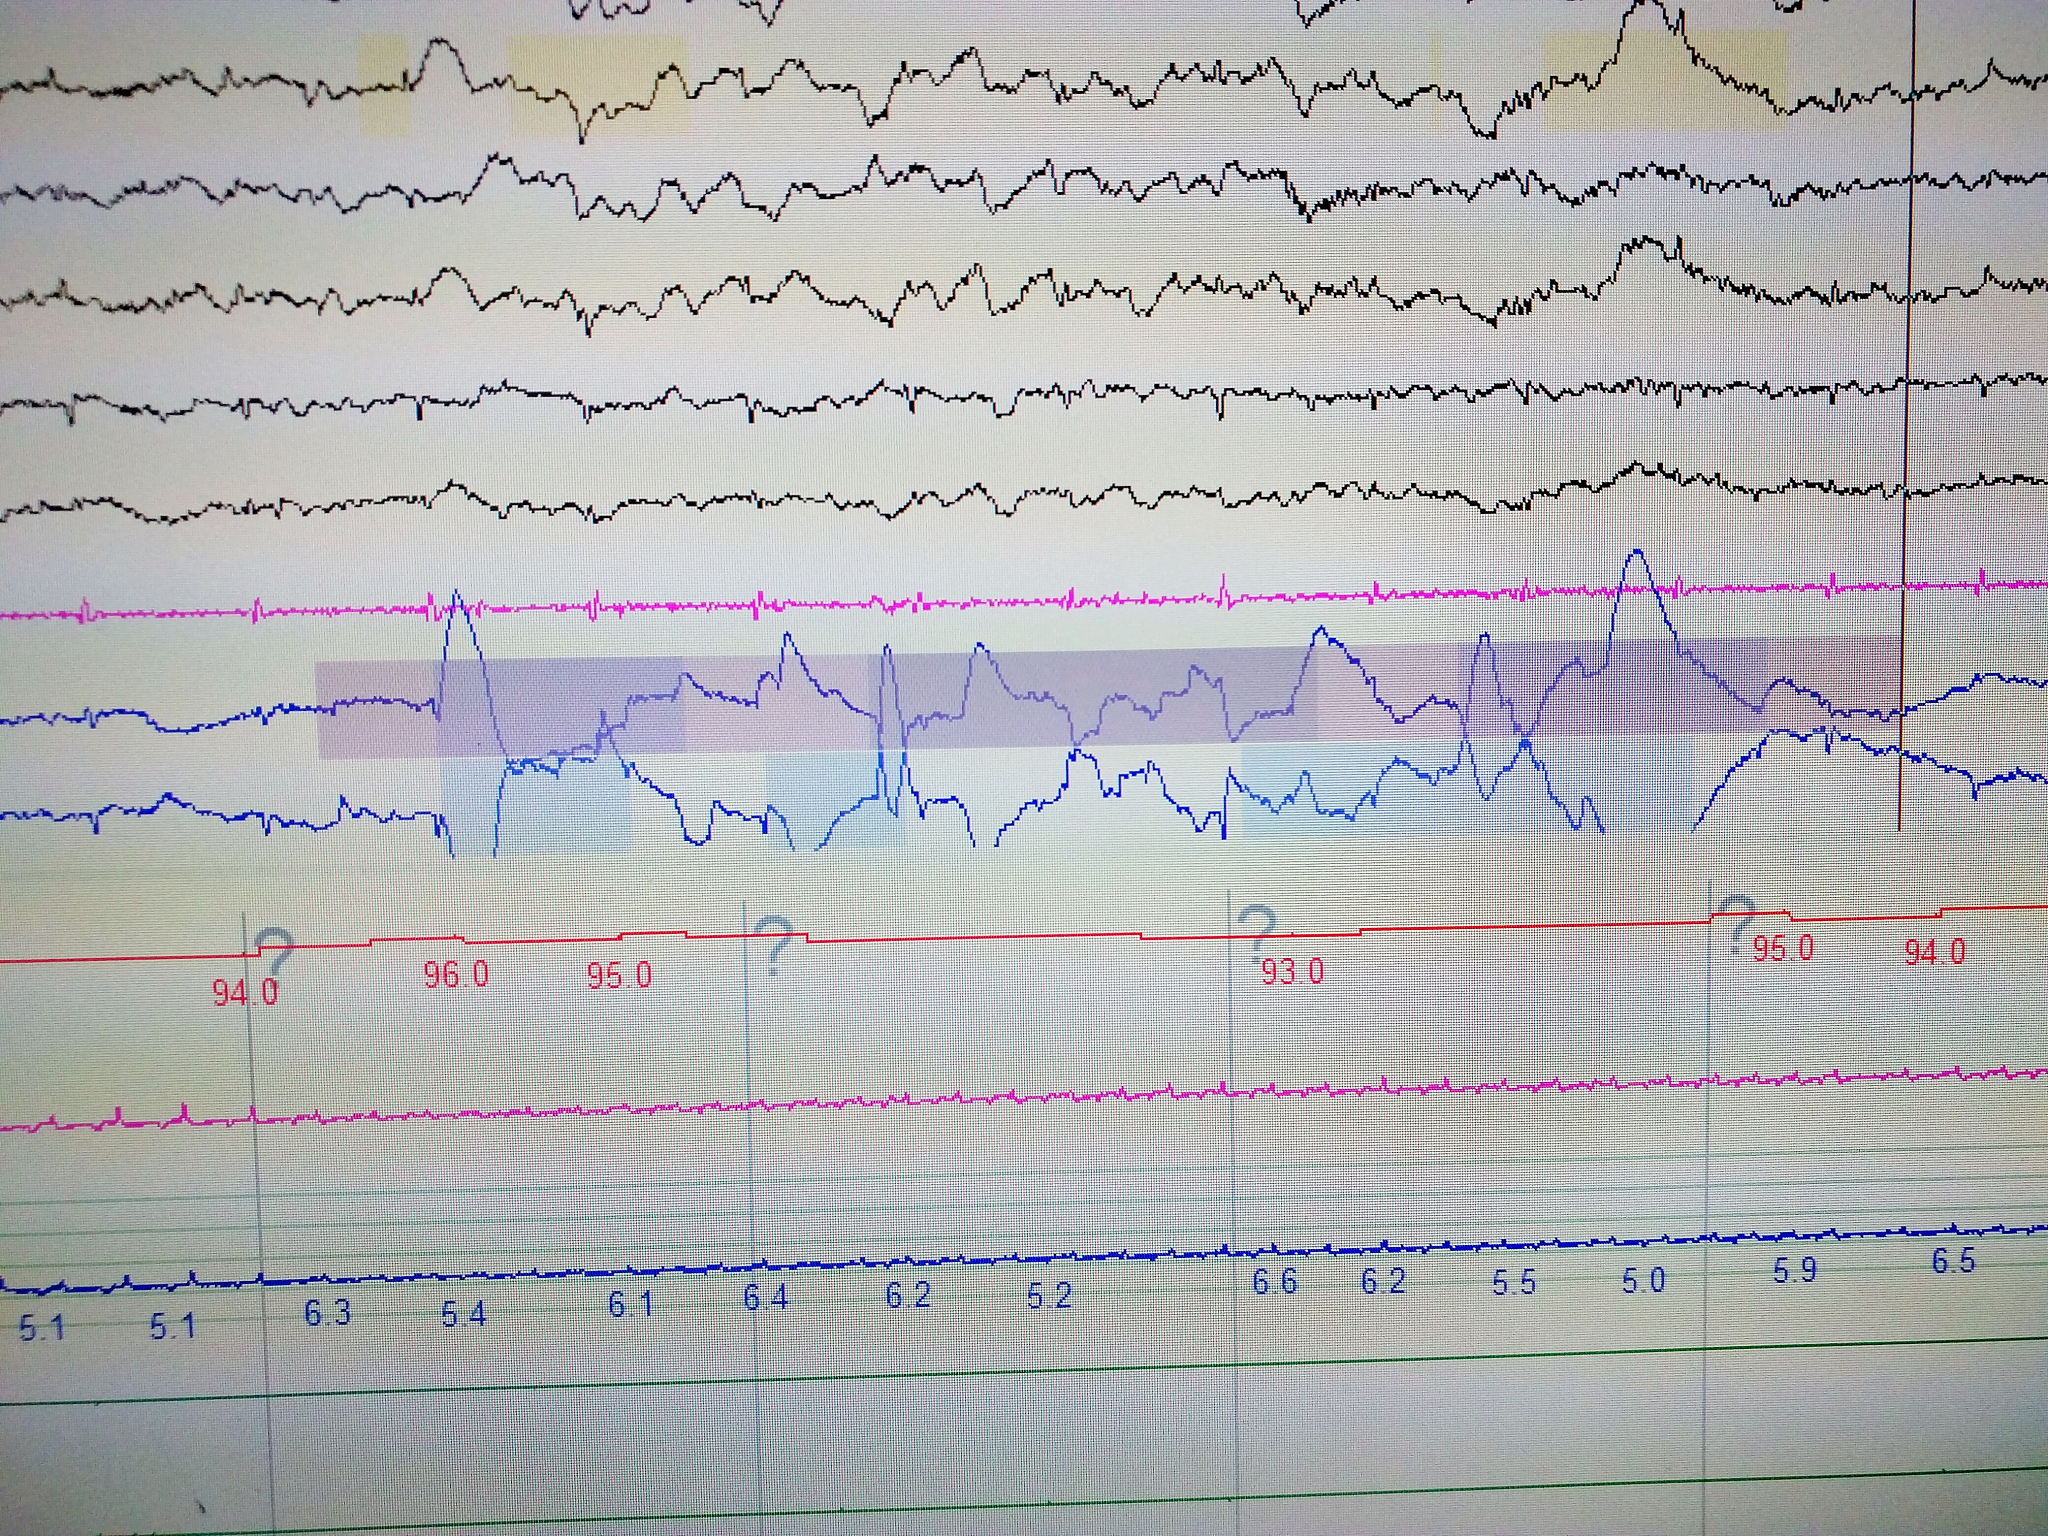The image size is (2048, 1536).
Task: Click the blue 5.5 value label
Action: click(x=1514, y=1283)
